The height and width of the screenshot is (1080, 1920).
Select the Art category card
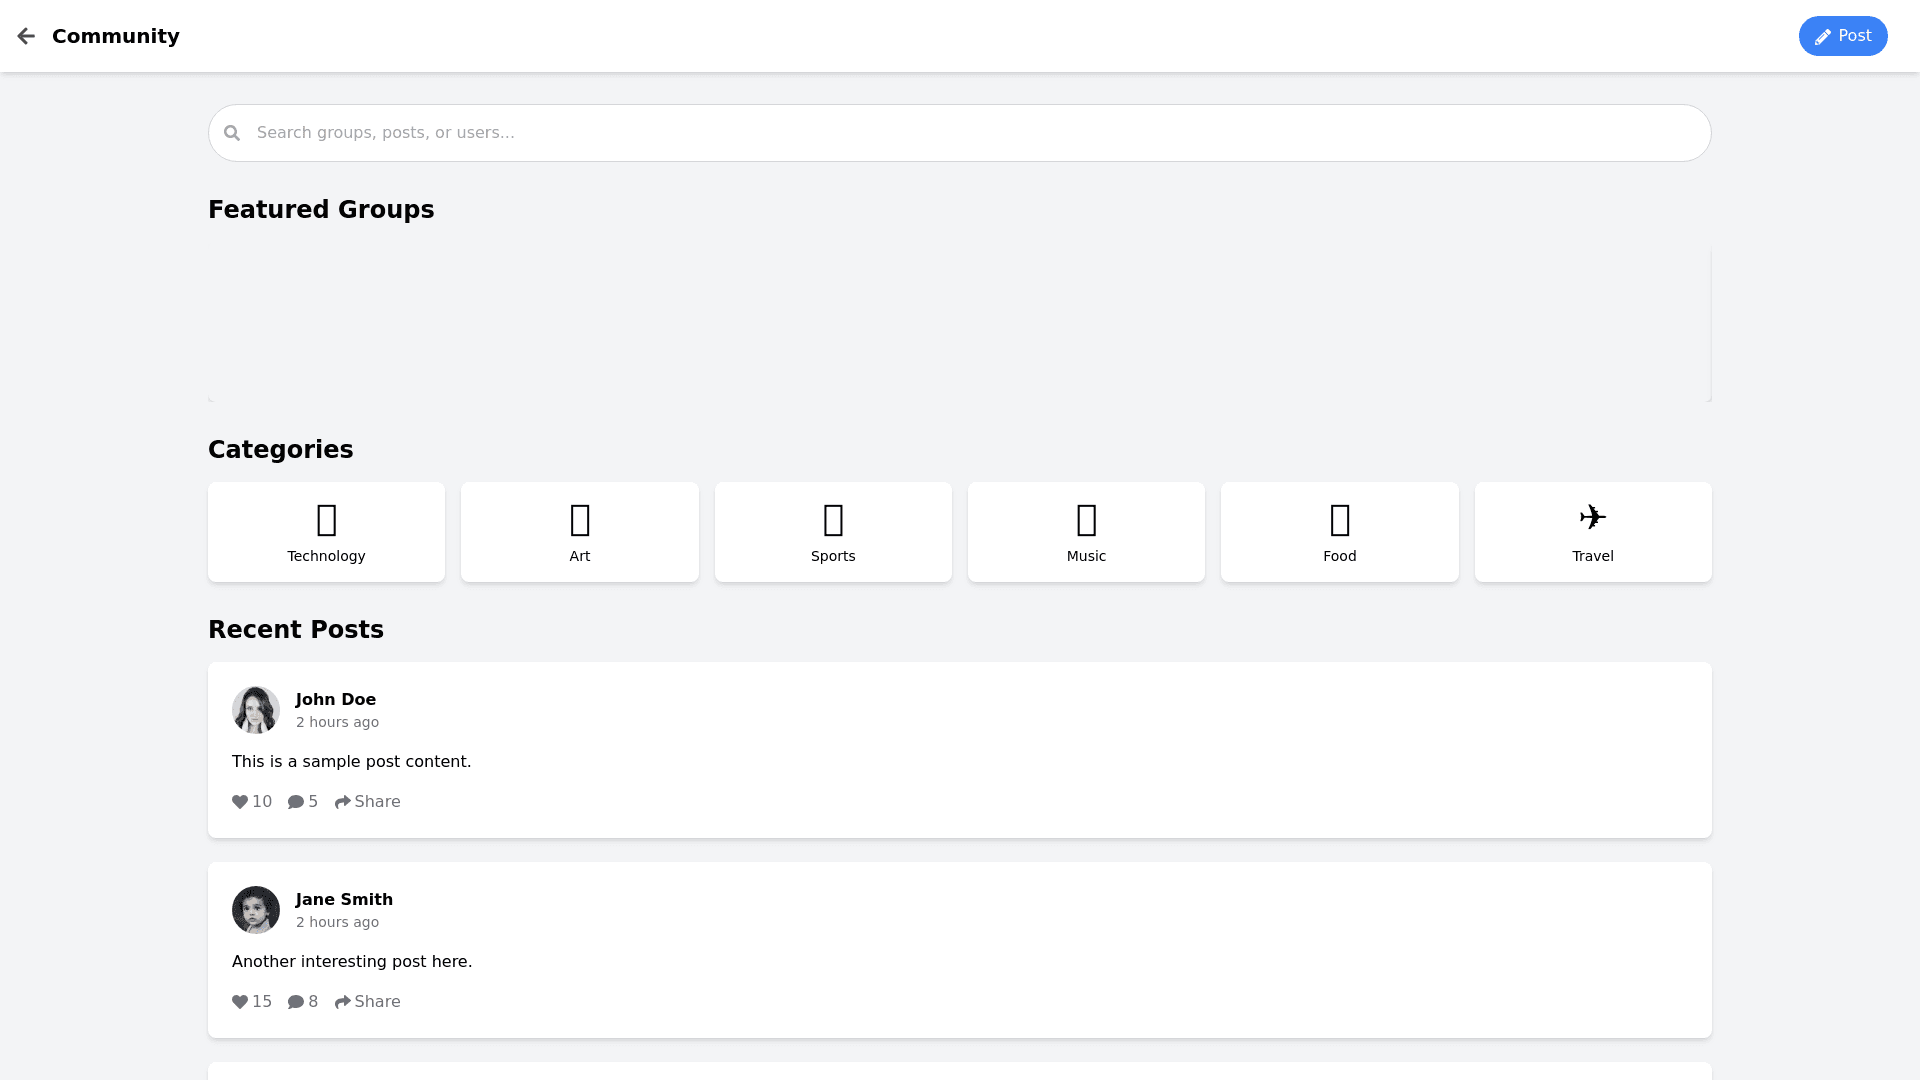tap(579, 532)
